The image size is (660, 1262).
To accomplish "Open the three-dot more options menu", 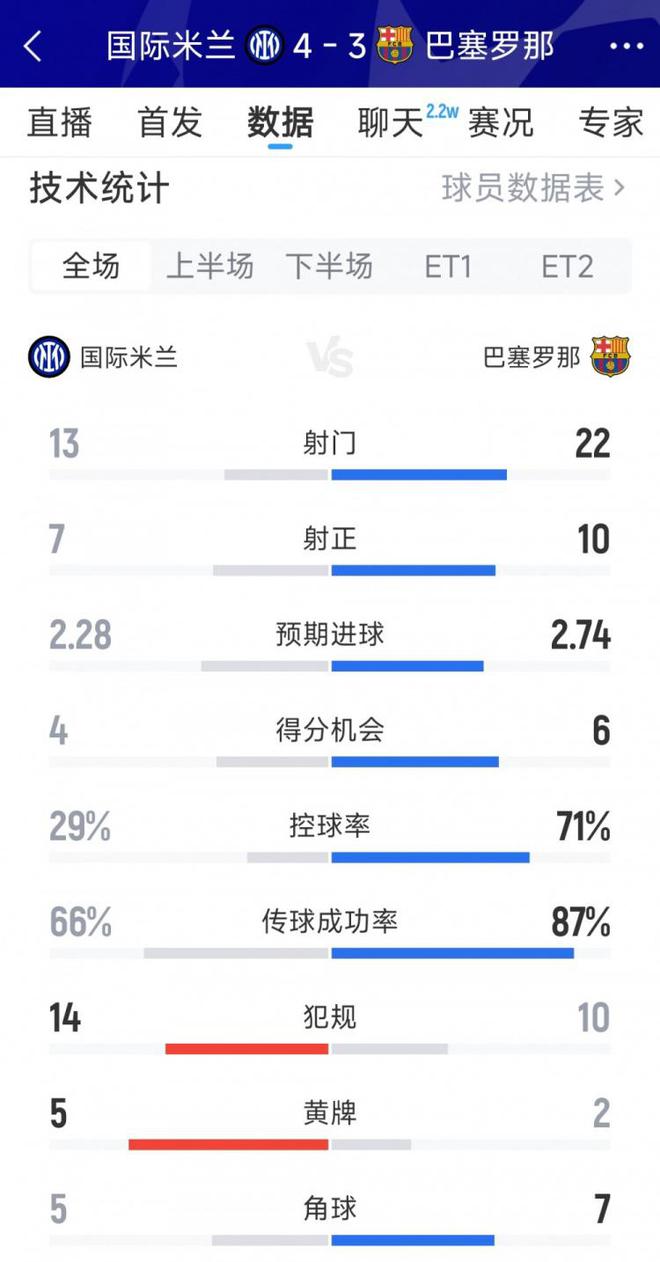I will coord(626,46).
